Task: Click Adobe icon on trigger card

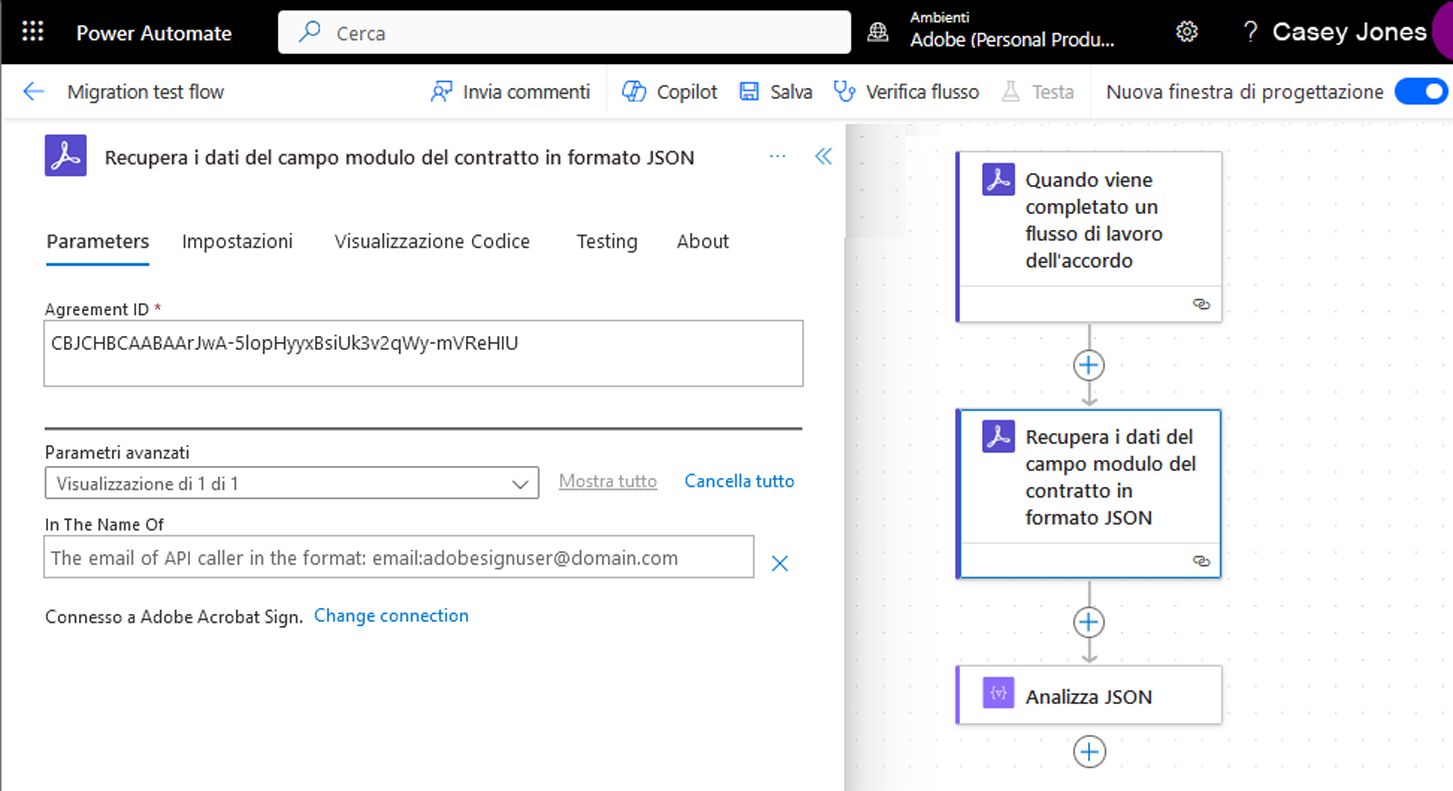Action: click(x=998, y=179)
